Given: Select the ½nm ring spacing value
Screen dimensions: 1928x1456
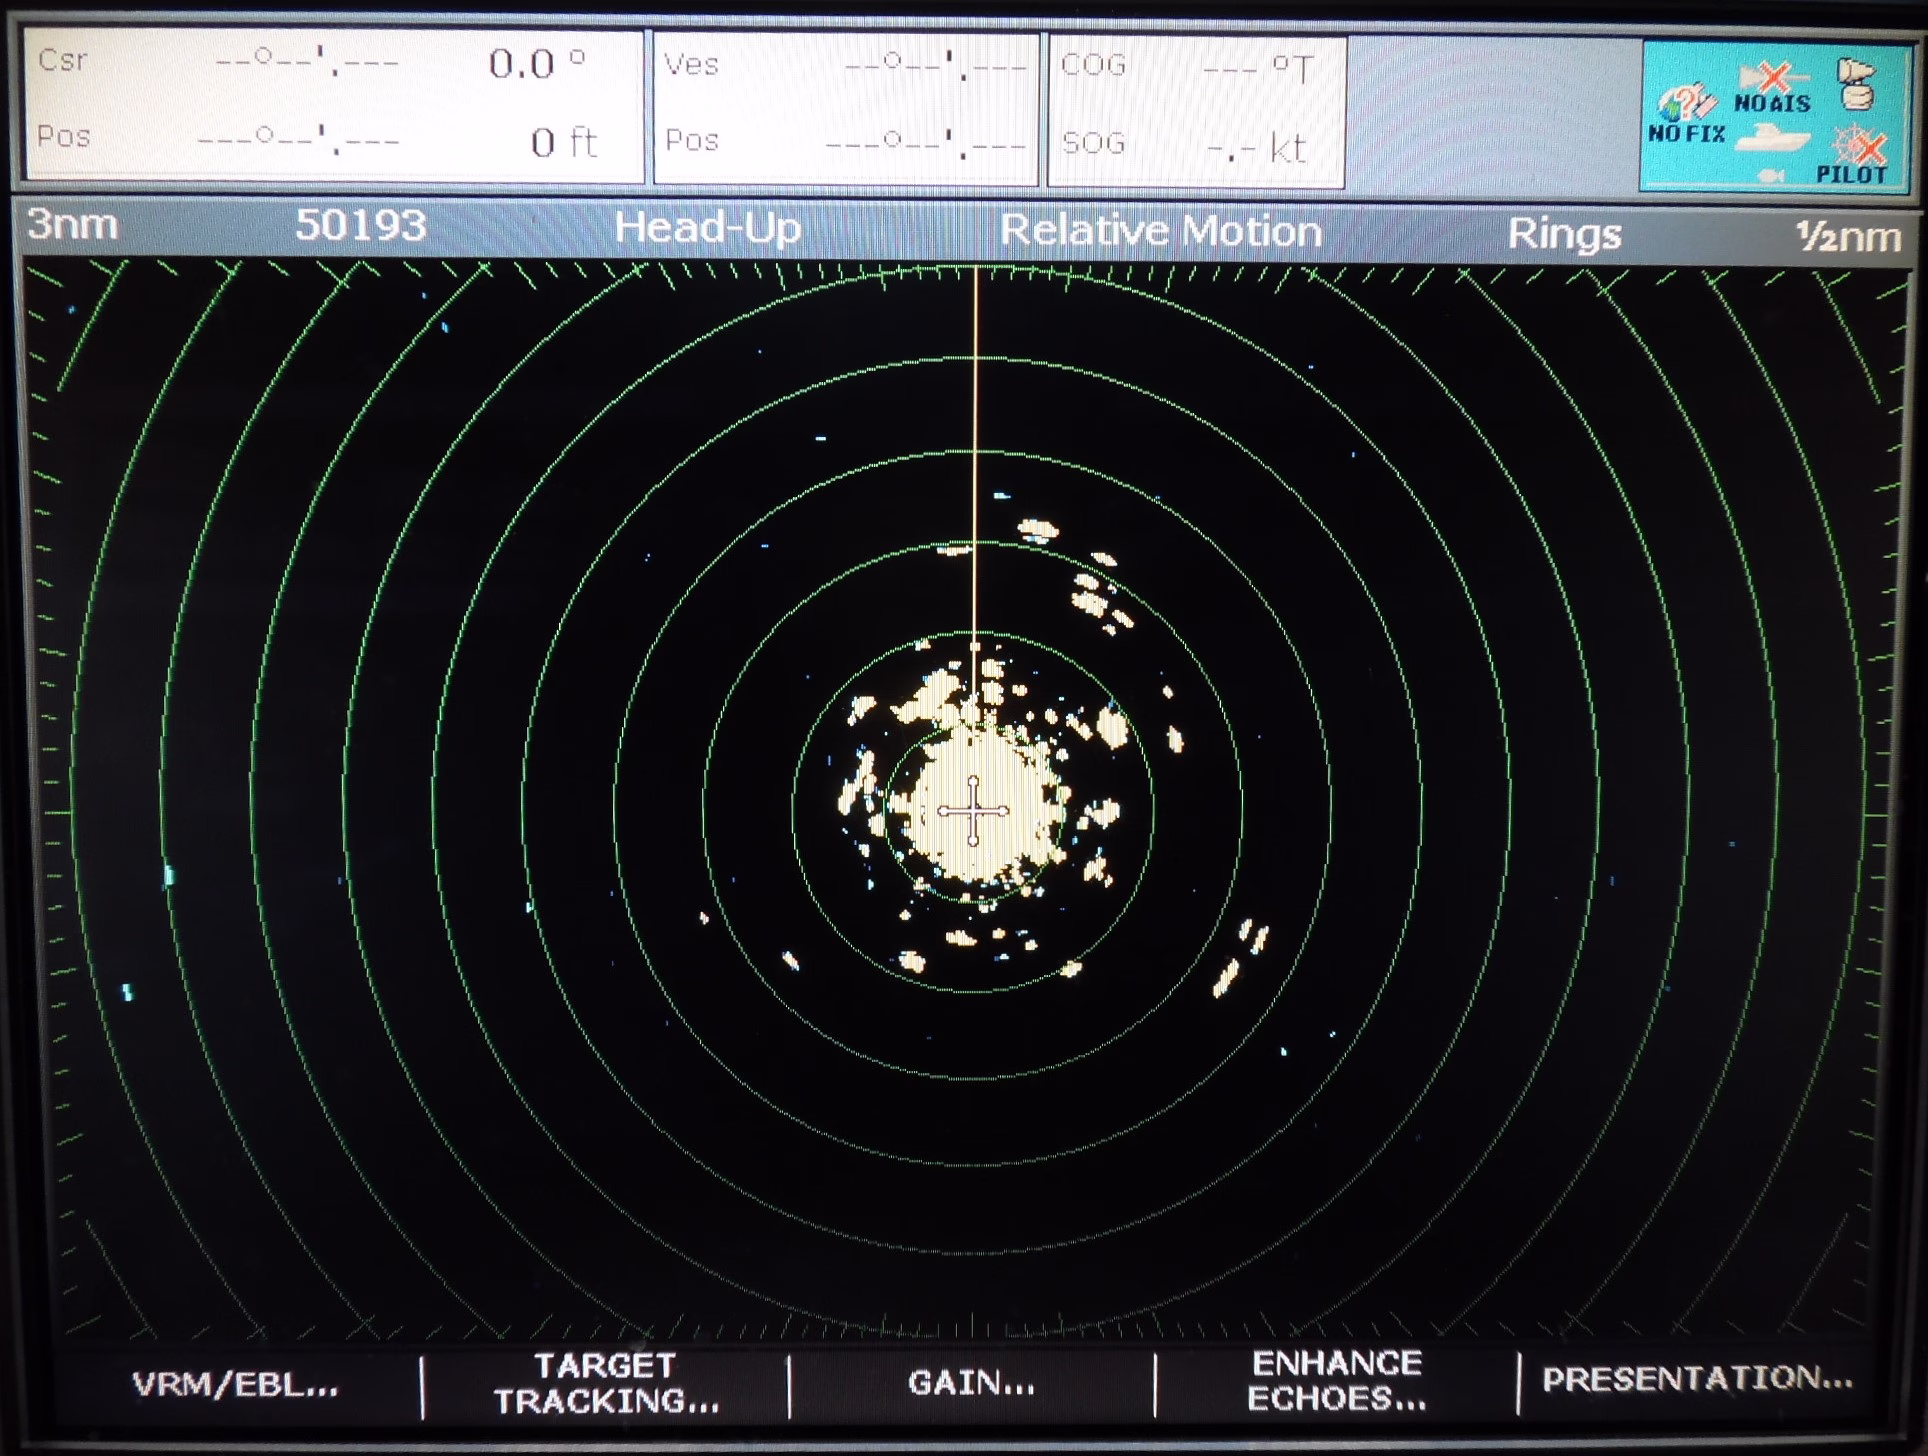Looking at the screenshot, I should coord(1847,237).
